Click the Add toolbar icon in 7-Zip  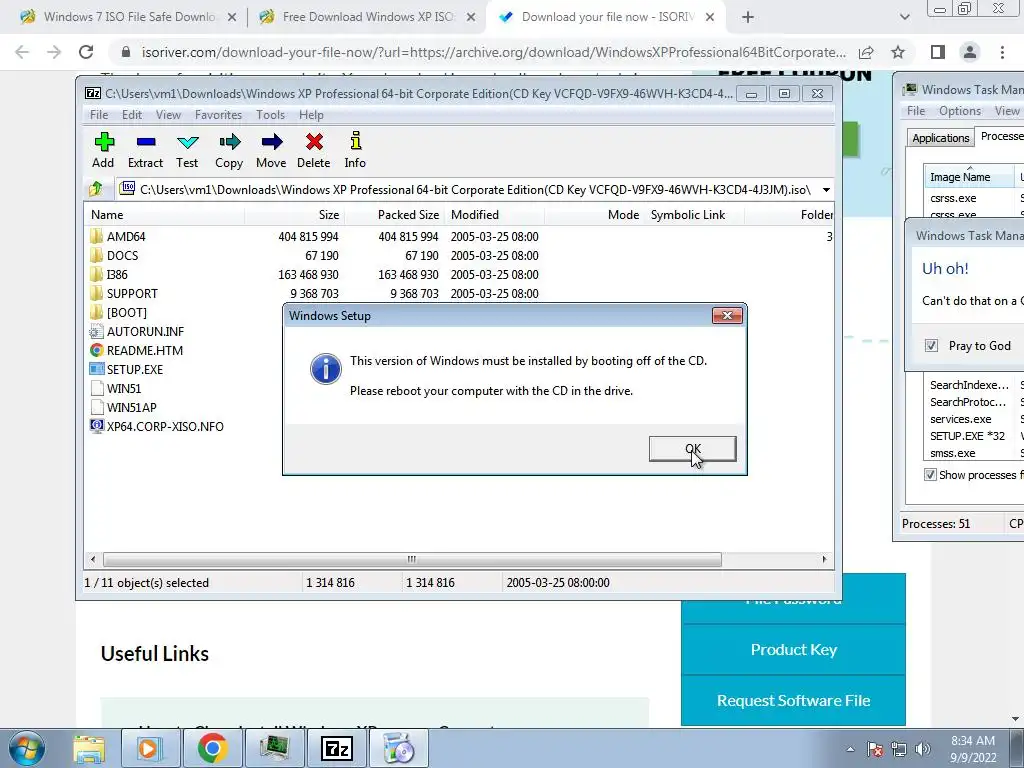pyautogui.click(x=103, y=150)
